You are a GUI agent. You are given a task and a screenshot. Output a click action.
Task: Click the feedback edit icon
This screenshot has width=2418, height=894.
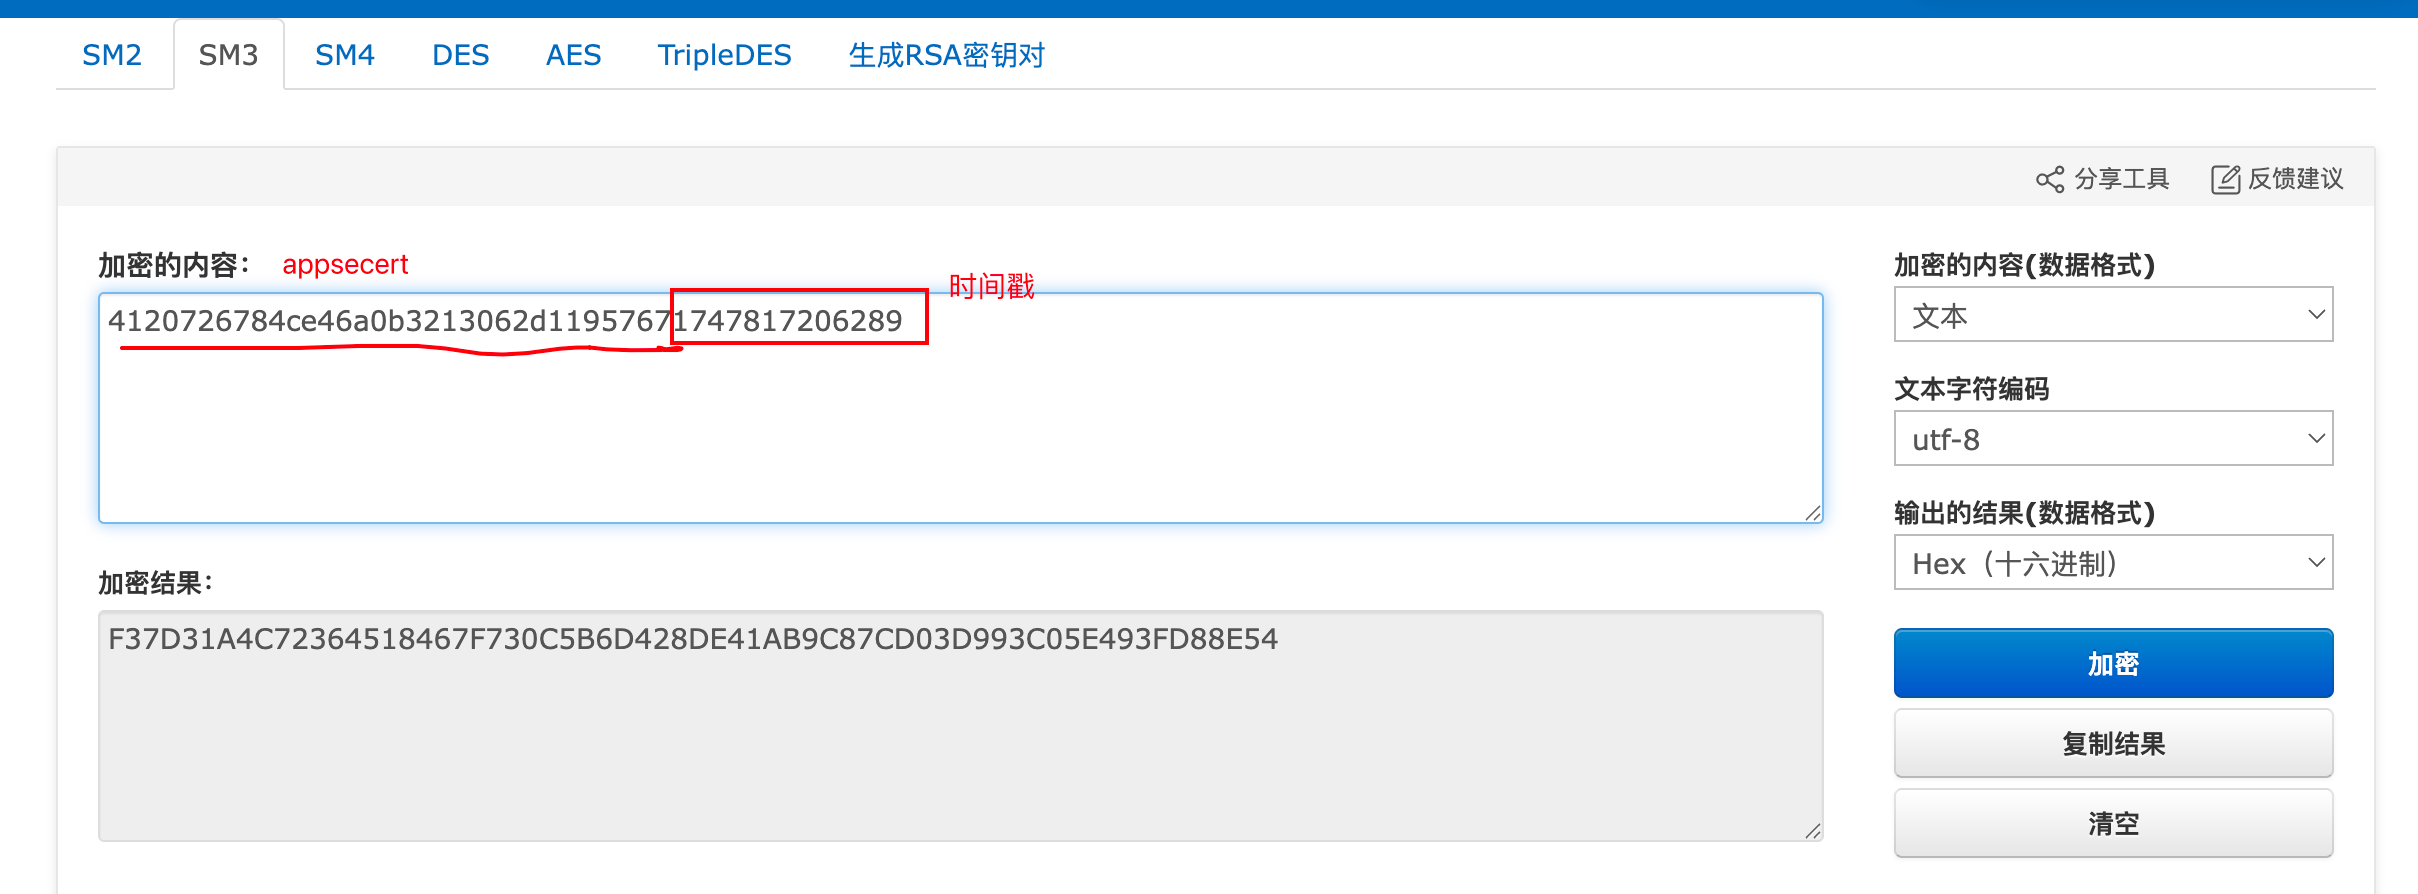2225,179
